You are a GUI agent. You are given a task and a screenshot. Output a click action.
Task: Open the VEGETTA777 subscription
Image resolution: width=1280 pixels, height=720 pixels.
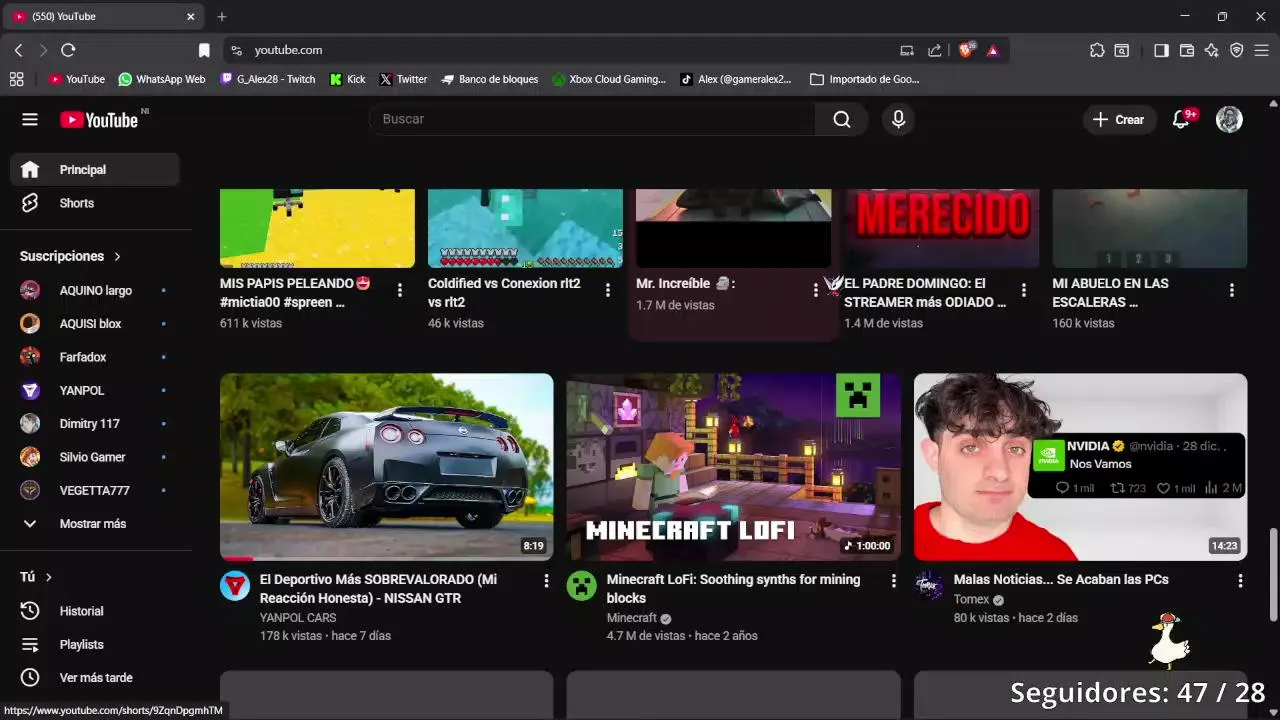pos(95,490)
